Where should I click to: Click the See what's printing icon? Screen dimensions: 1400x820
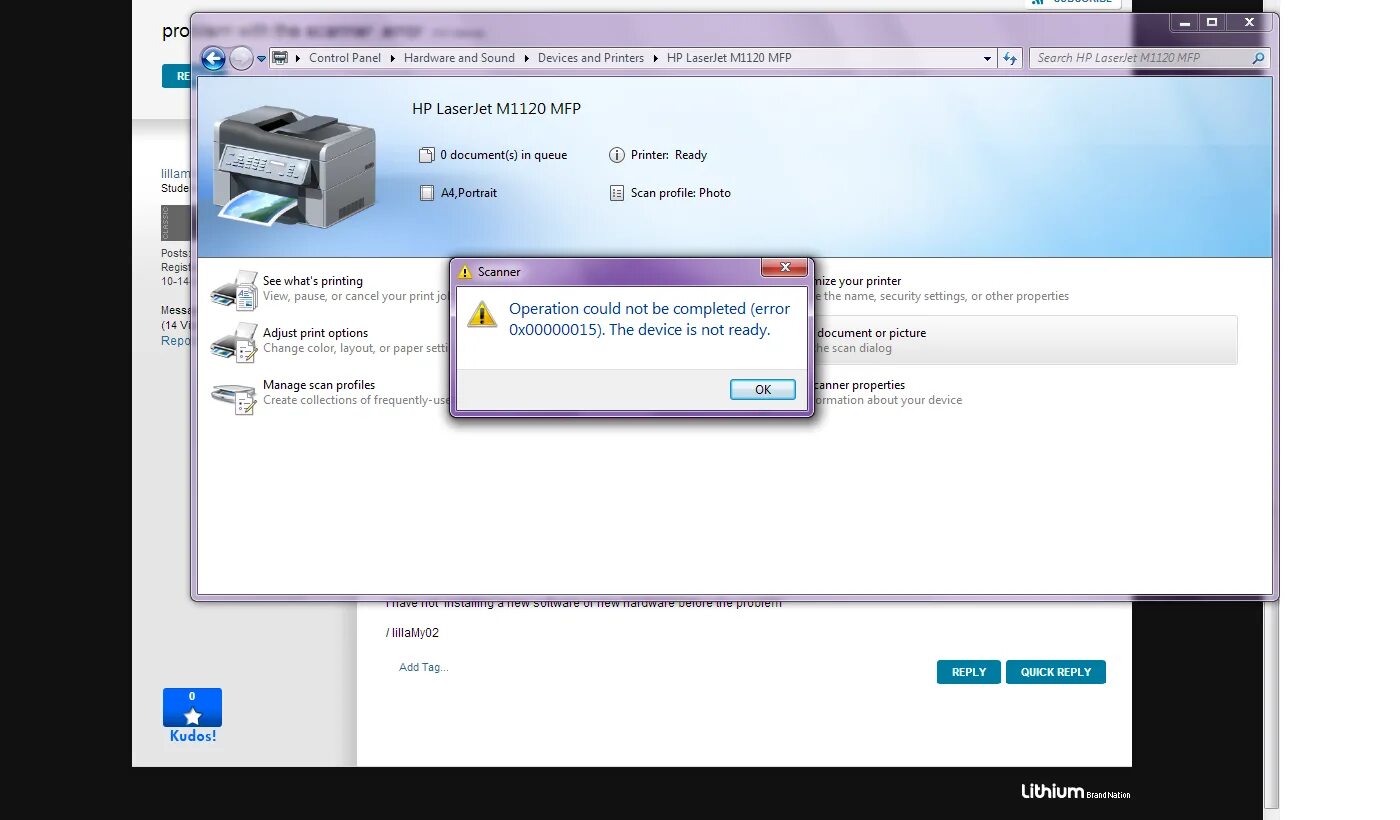(x=234, y=289)
